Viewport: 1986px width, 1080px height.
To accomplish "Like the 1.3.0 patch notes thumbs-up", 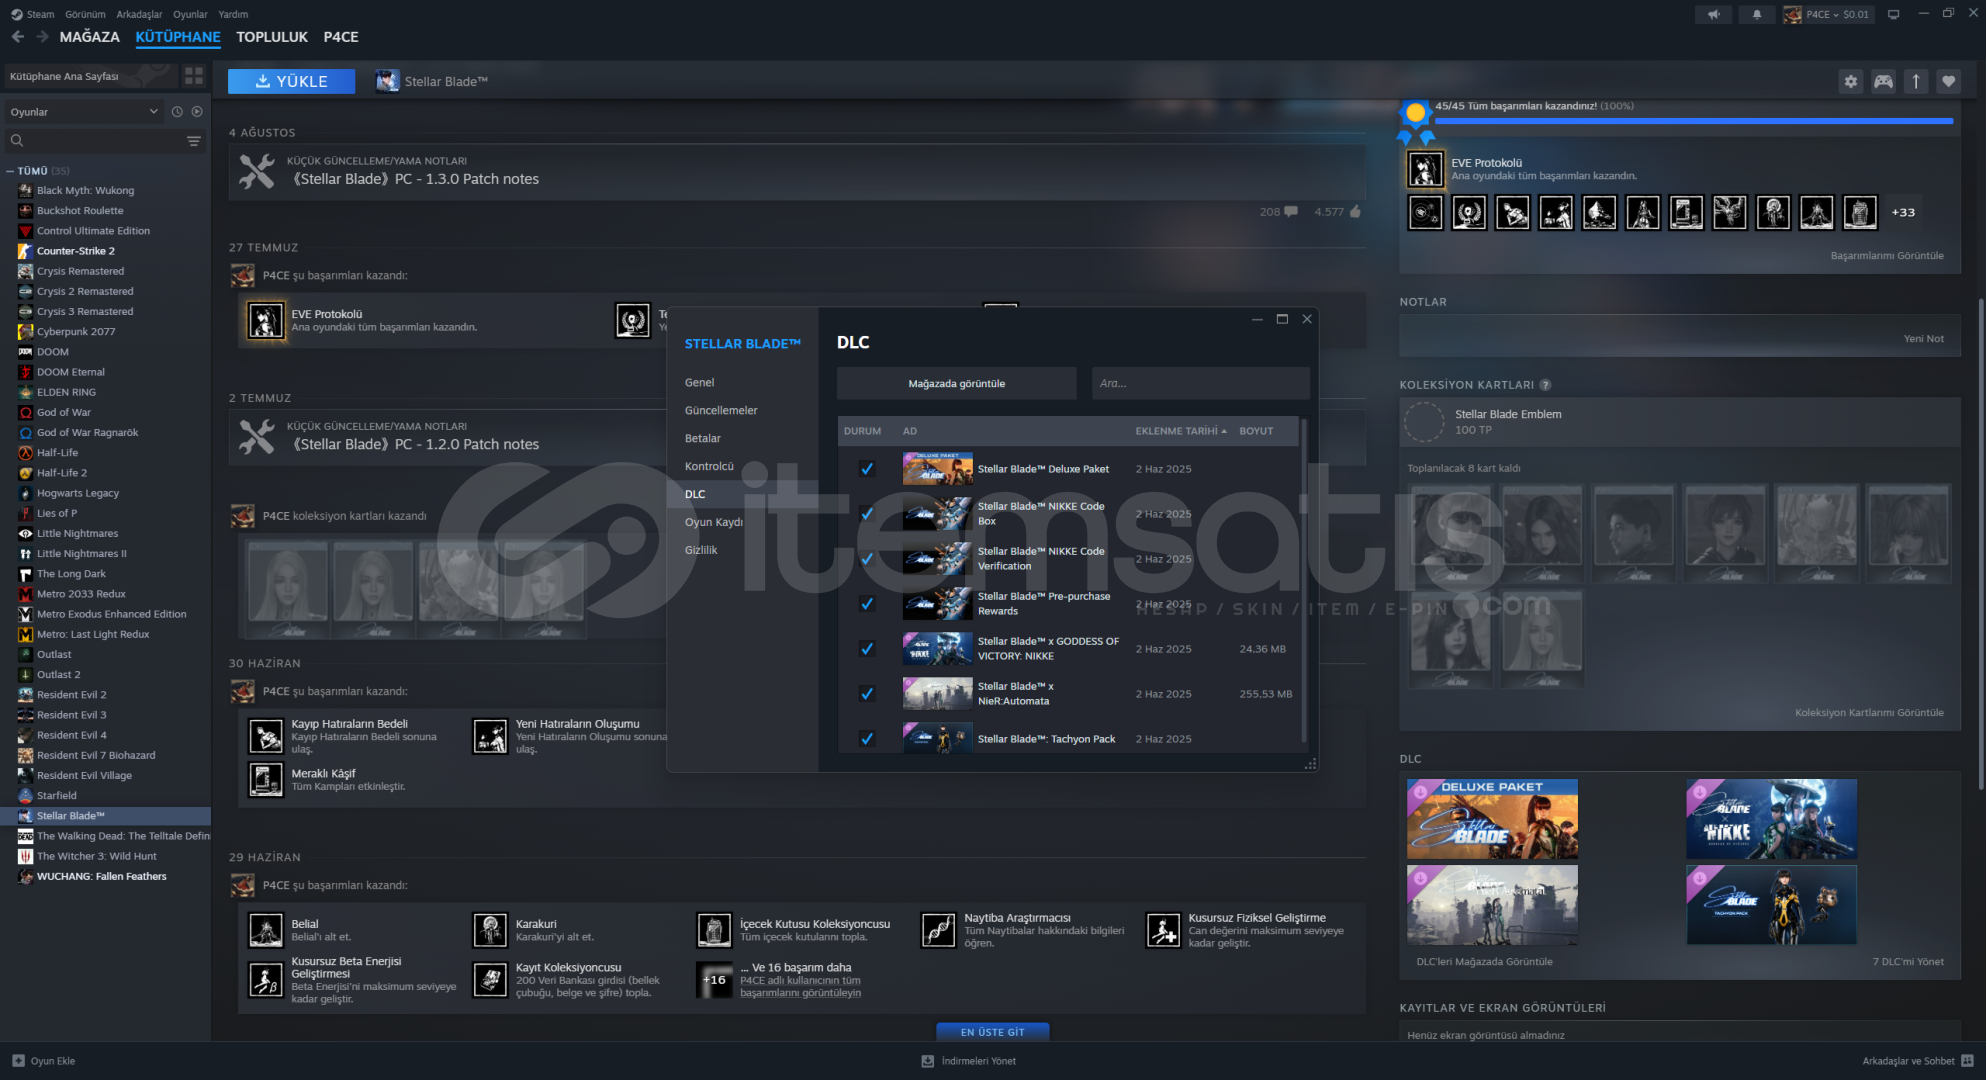I will click(1355, 212).
